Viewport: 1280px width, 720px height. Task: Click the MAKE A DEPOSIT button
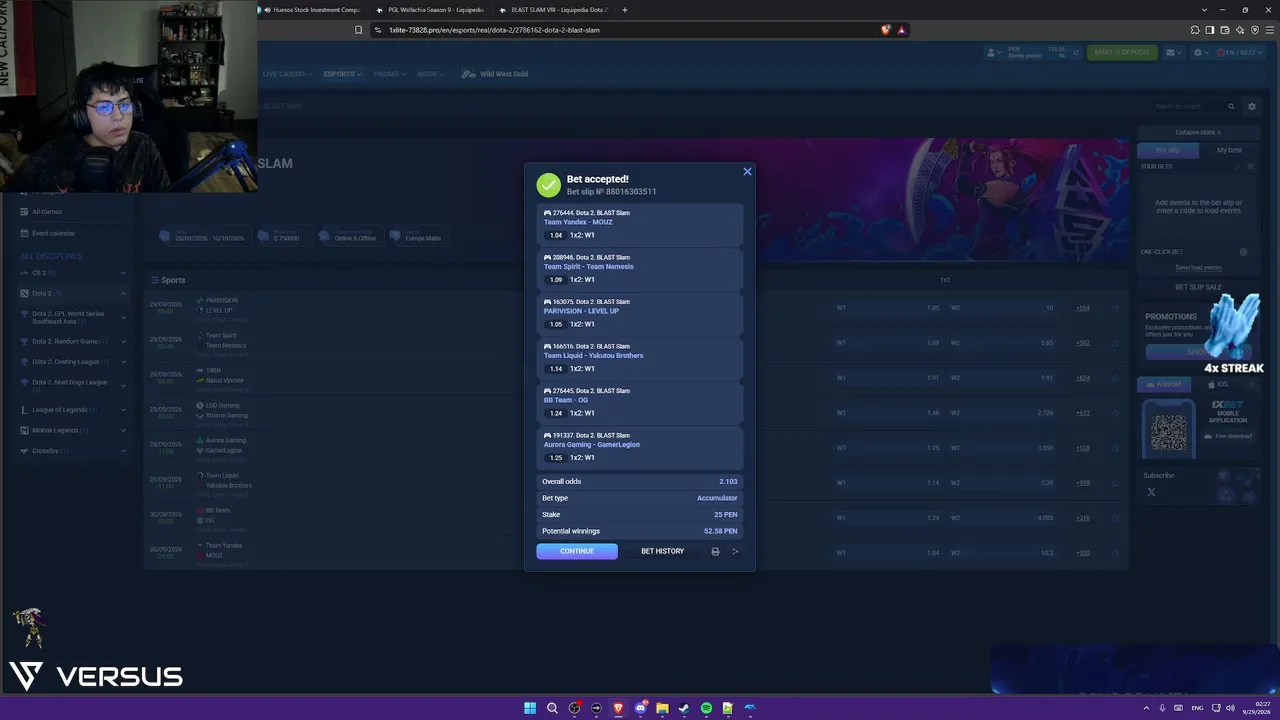[1122, 52]
